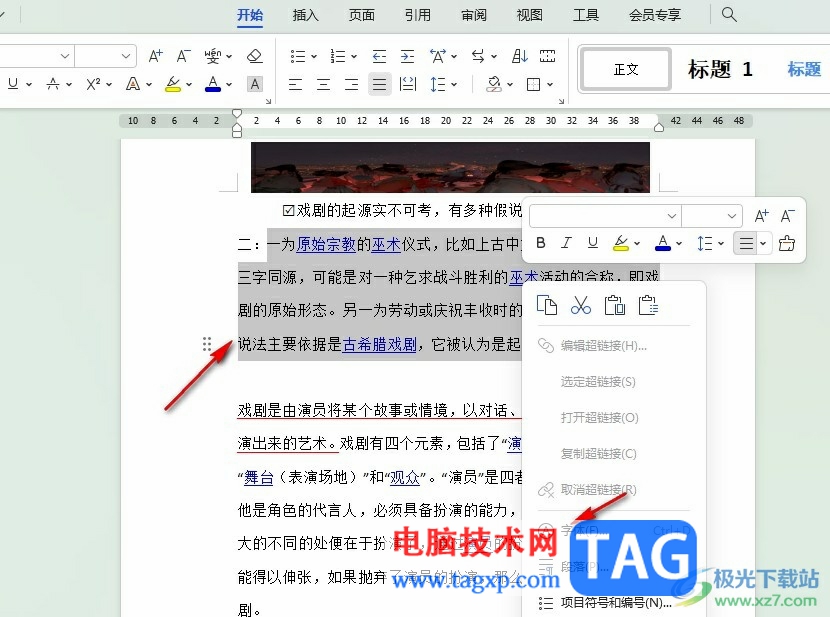Expand the ribbon font name dropdown
The image size is (830, 617).
pyautogui.click(x=65, y=56)
